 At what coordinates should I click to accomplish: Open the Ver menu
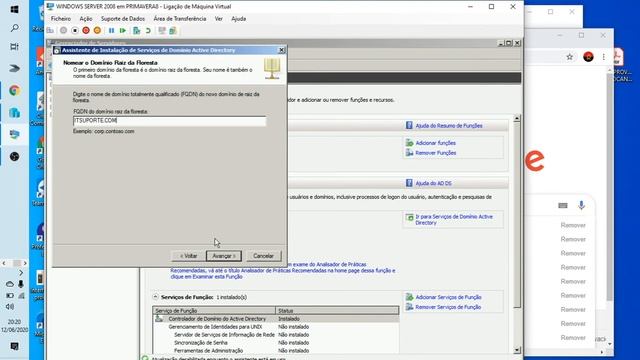point(219,19)
